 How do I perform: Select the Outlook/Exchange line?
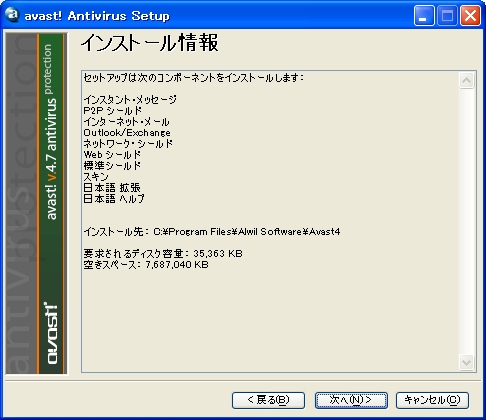[127, 133]
